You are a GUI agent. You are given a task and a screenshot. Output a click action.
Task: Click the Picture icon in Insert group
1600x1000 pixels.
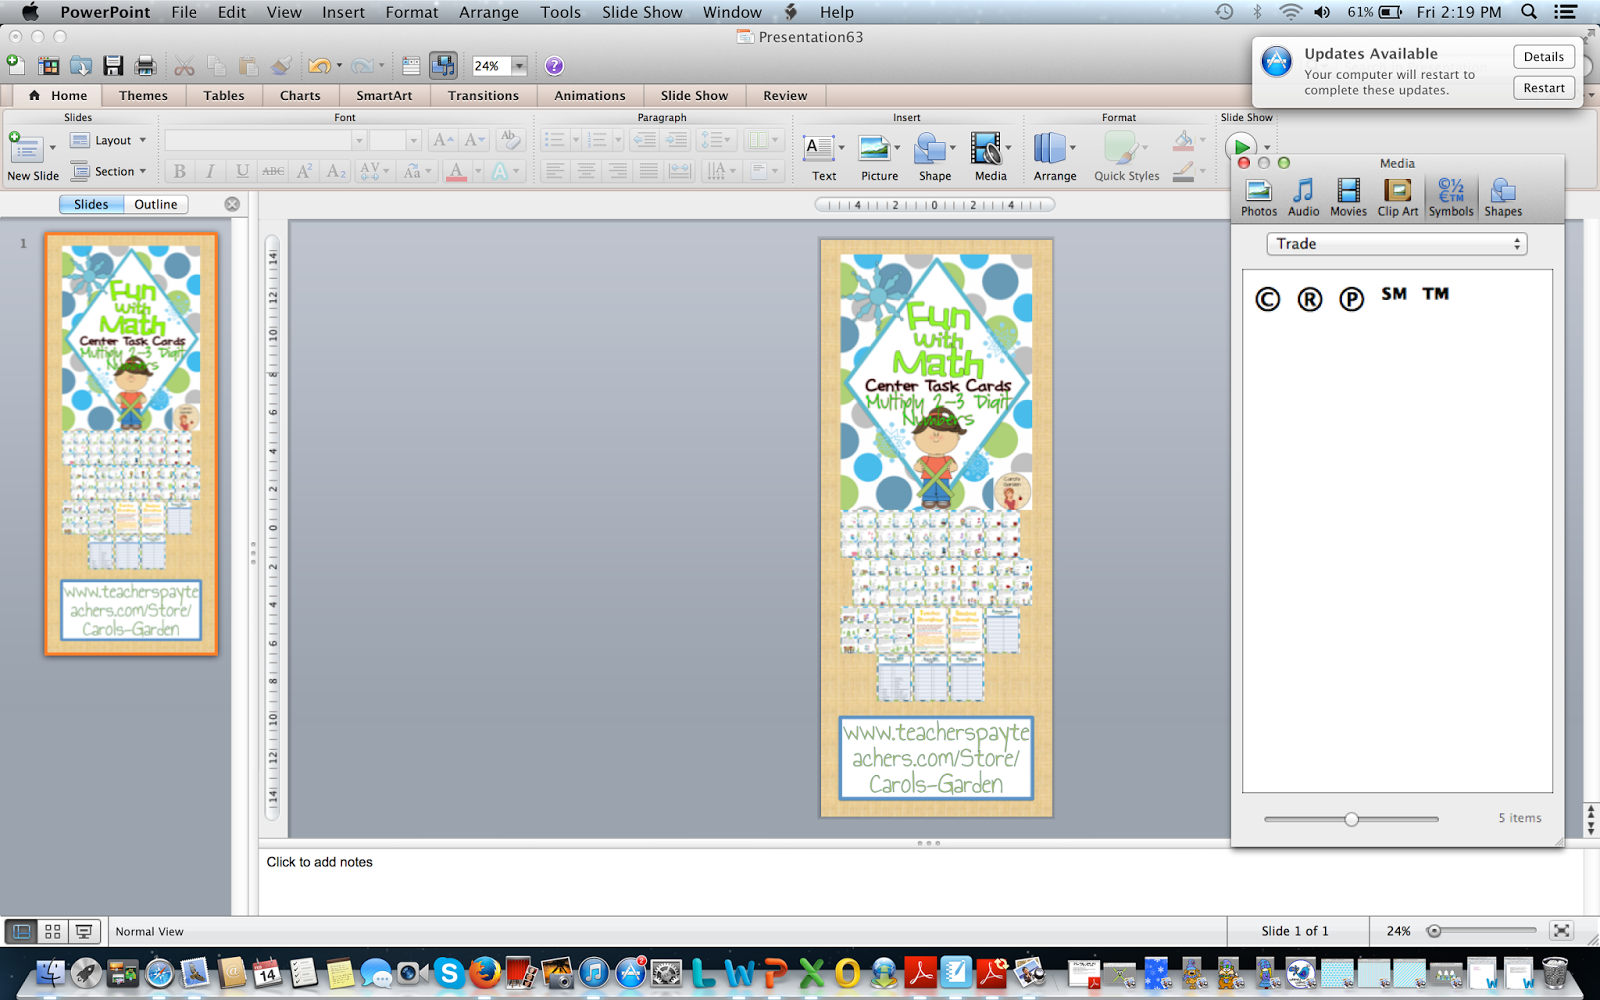(874, 149)
